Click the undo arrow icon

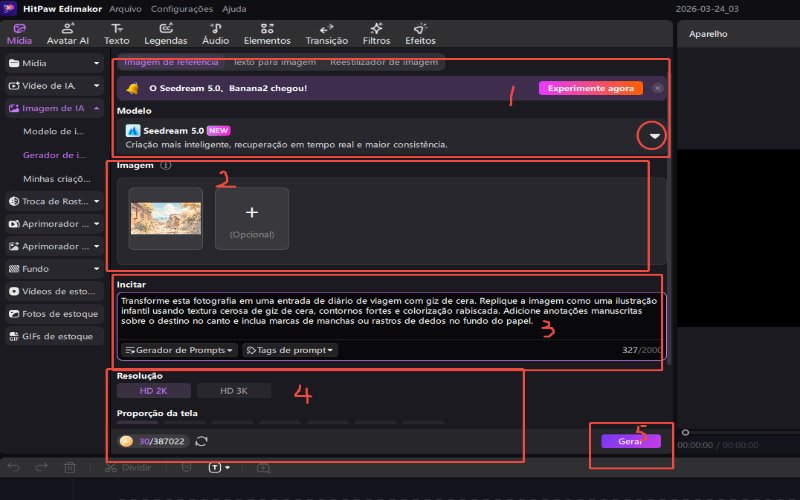[14, 467]
